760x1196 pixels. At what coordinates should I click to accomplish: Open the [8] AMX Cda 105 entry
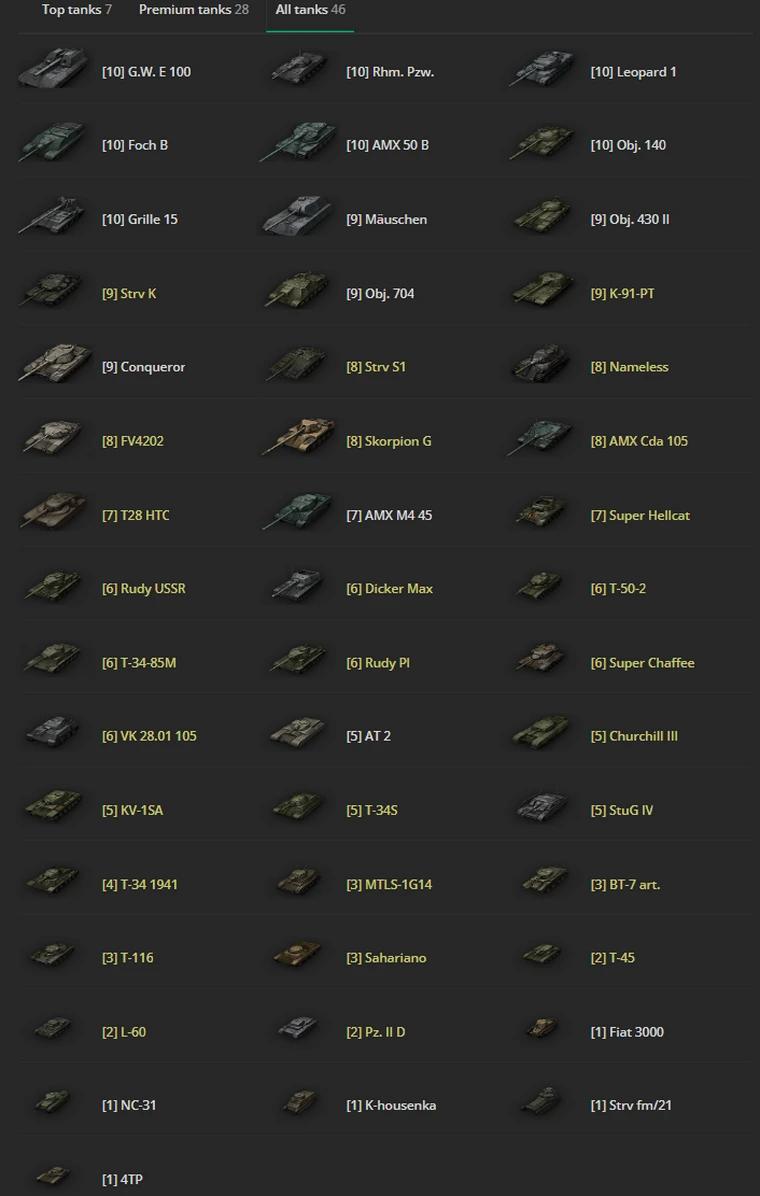click(639, 441)
